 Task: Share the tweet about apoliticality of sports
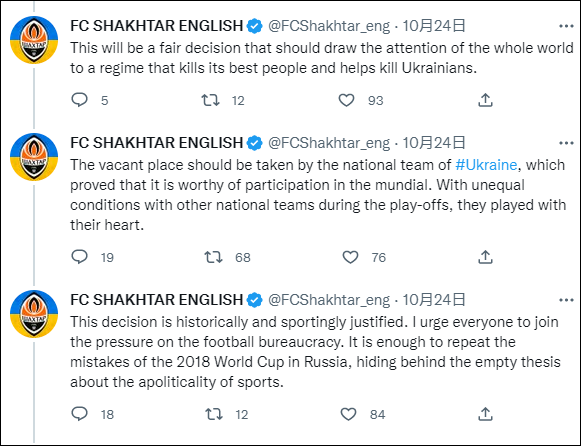coord(485,414)
